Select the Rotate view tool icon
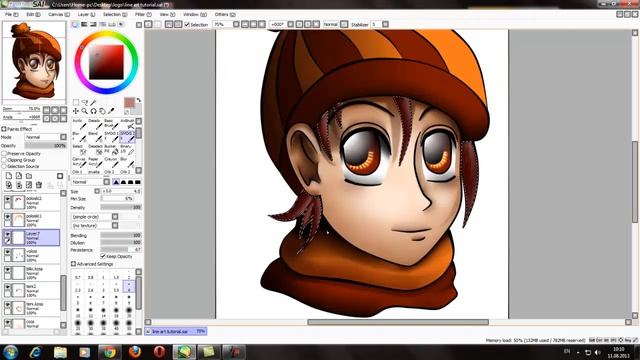Viewport: 640px width, 360px height. (x=93, y=111)
